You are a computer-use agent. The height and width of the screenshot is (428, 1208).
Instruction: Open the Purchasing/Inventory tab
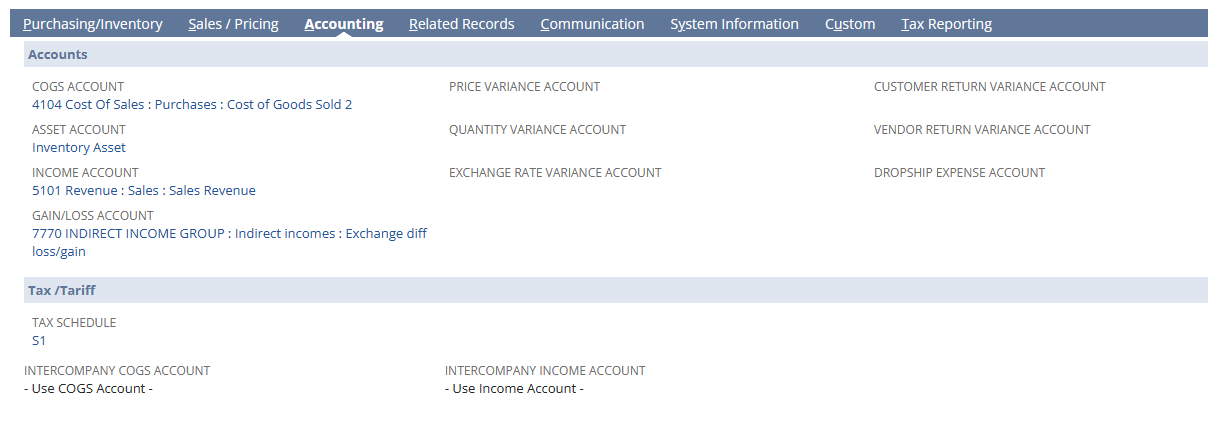point(92,24)
